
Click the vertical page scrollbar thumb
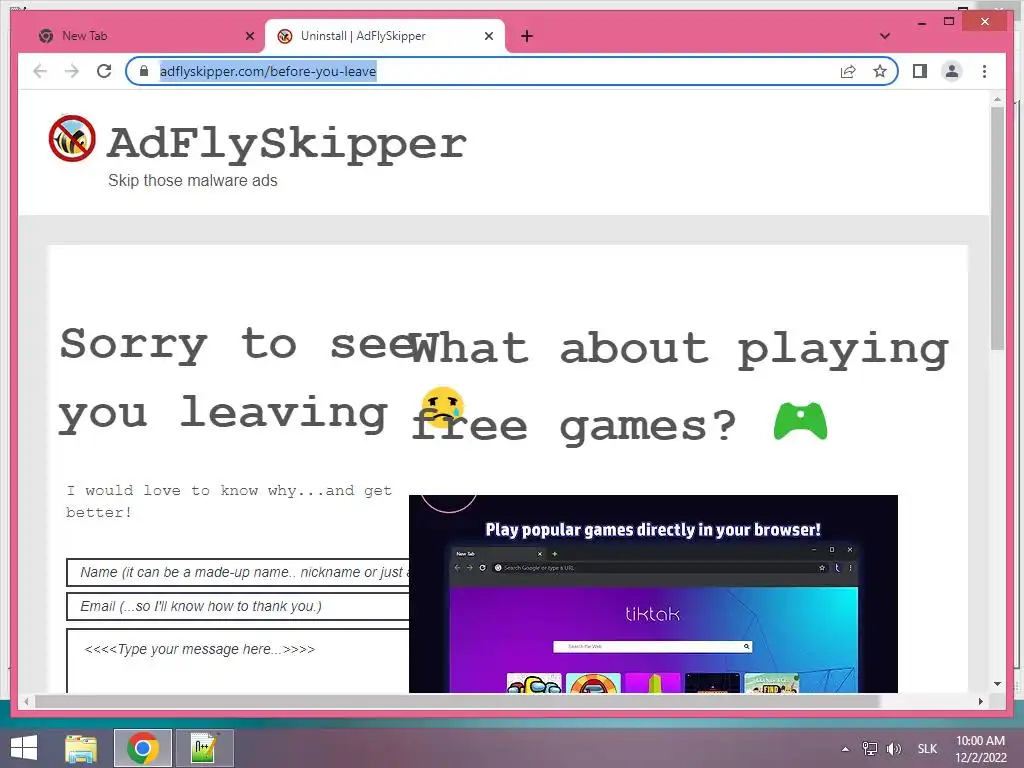pyautogui.click(x=997, y=229)
